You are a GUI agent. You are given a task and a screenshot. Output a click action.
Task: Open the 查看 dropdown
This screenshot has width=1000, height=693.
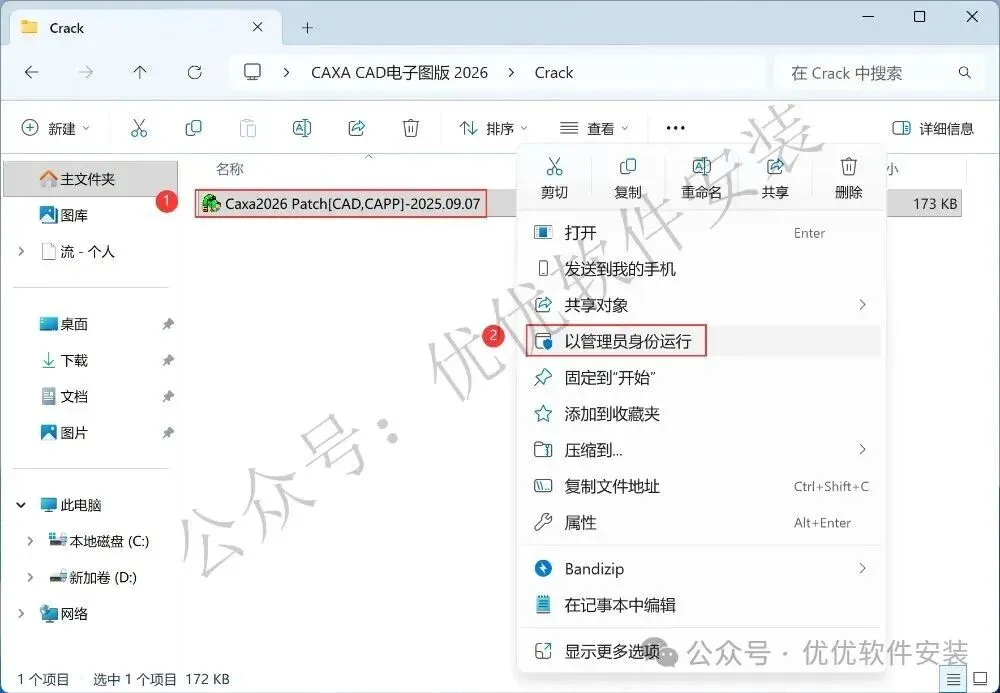tap(594, 128)
